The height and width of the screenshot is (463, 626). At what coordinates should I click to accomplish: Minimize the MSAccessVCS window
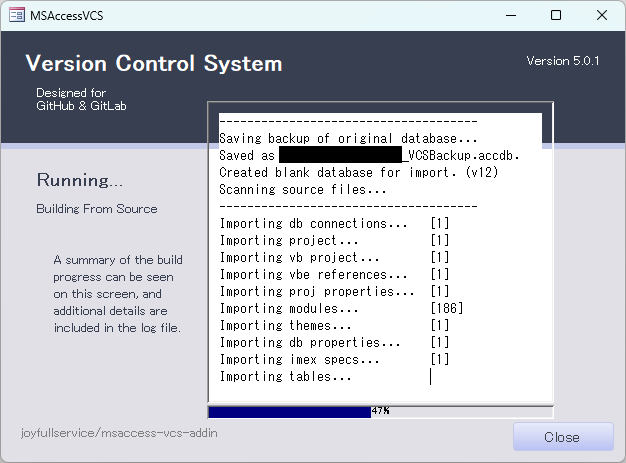[511, 16]
